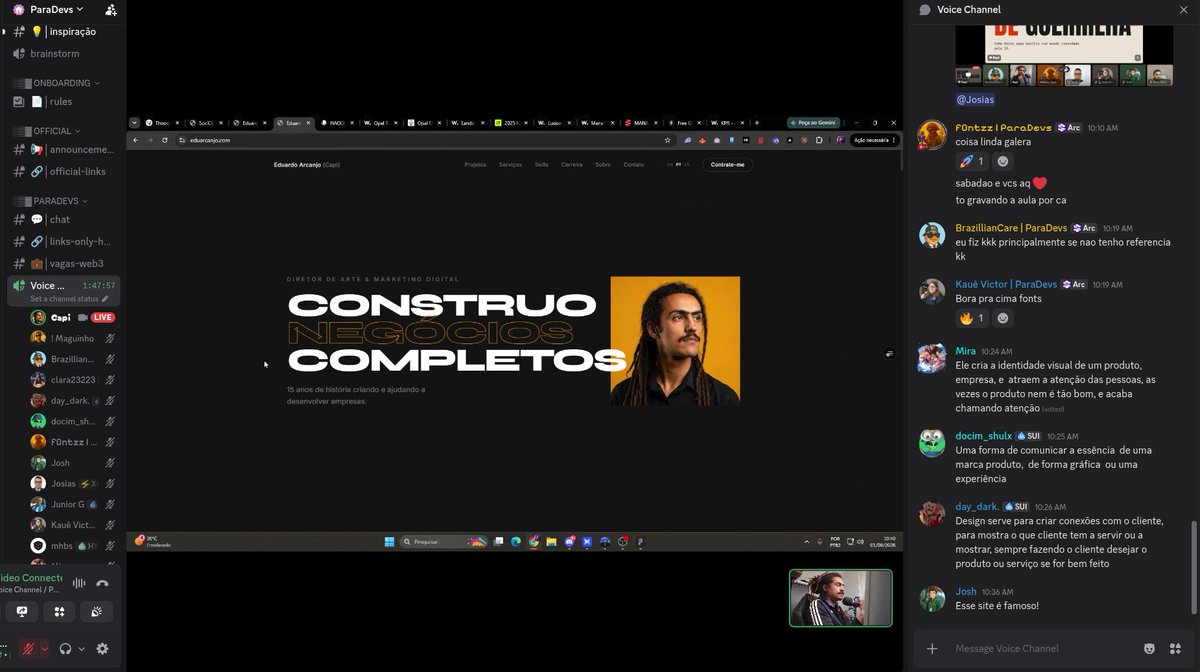This screenshot has width=1200, height=672.
Task: Click Serviços in the streamed website nav
Action: point(510,164)
